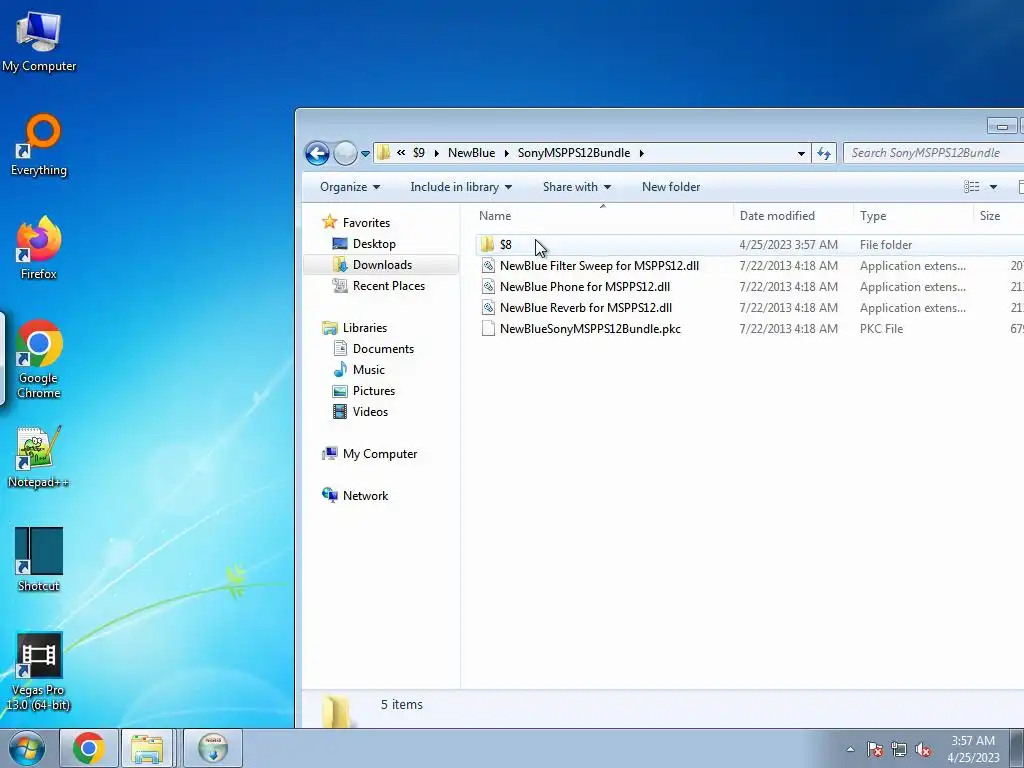Refresh the SonyMSPPS12Bundle folder
The height and width of the screenshot is (768, 1024).
[x=824, y=153]
